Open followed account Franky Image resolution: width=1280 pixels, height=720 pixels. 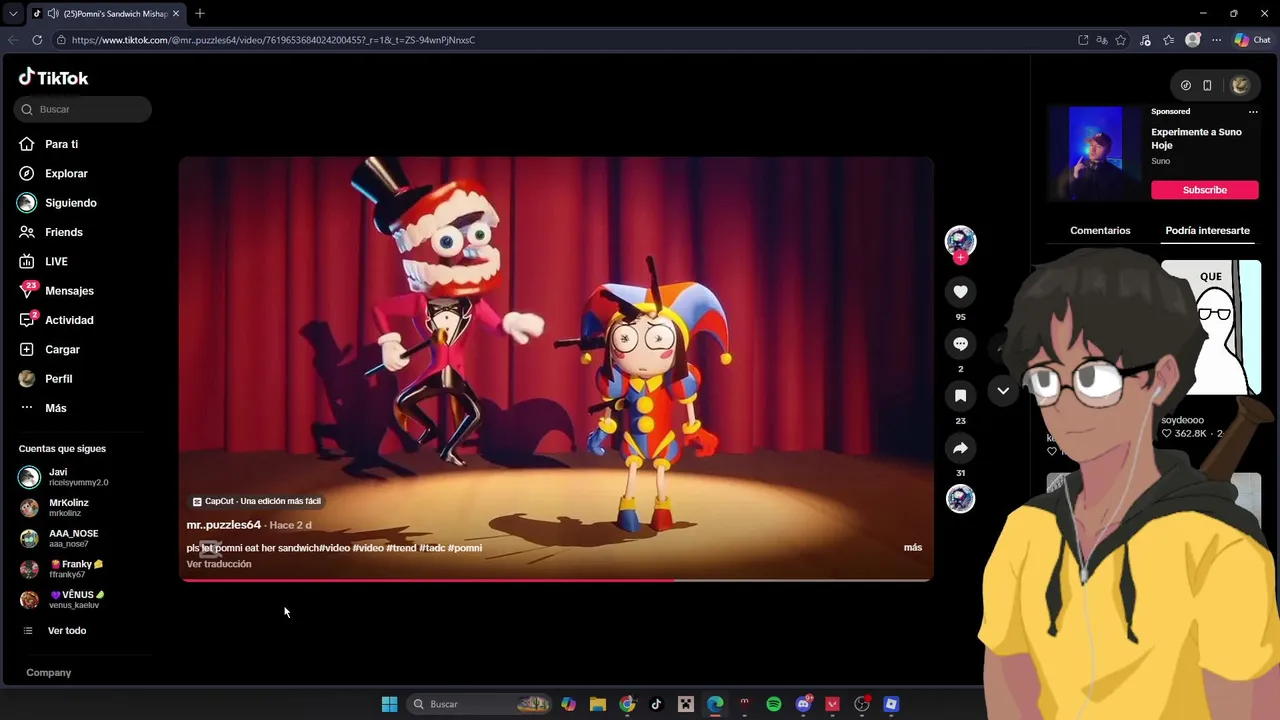point(61,569)
